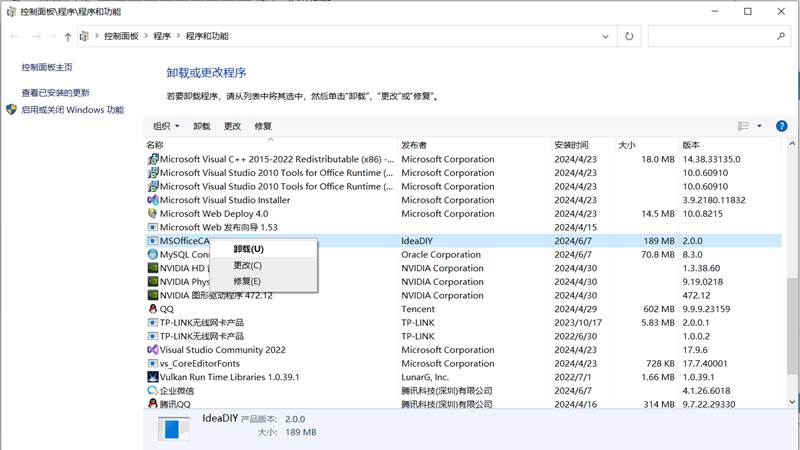Click the Forward navigation arrow
Screen dimensions: 800x450
(36, 36)
